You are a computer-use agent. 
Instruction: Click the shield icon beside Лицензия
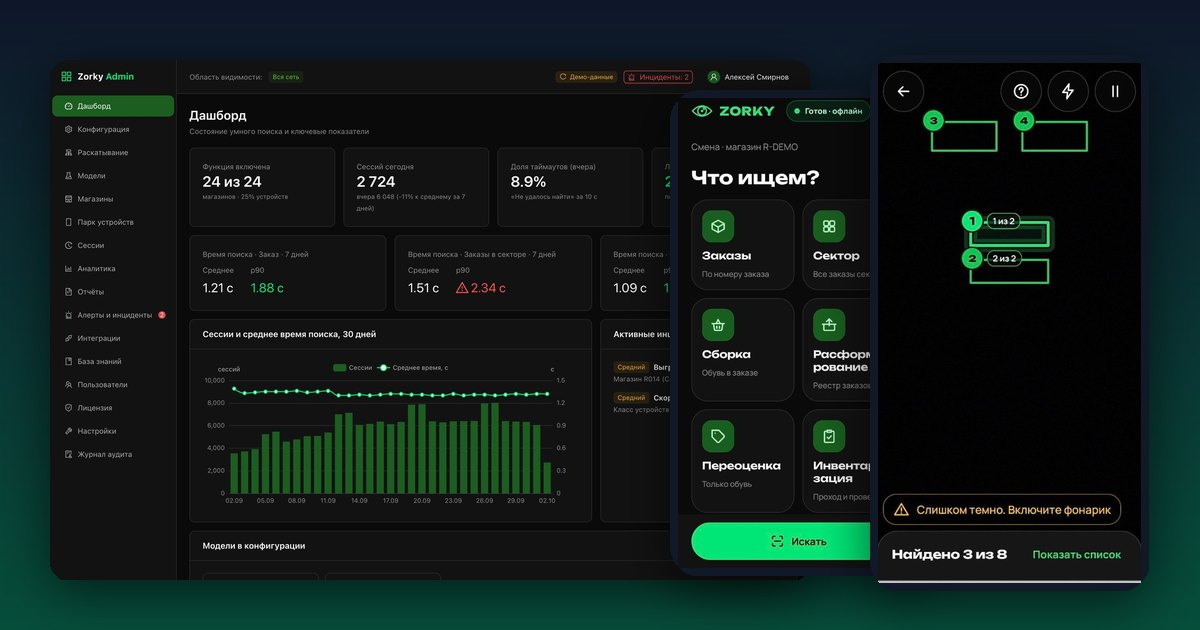(x=68, y=408)
